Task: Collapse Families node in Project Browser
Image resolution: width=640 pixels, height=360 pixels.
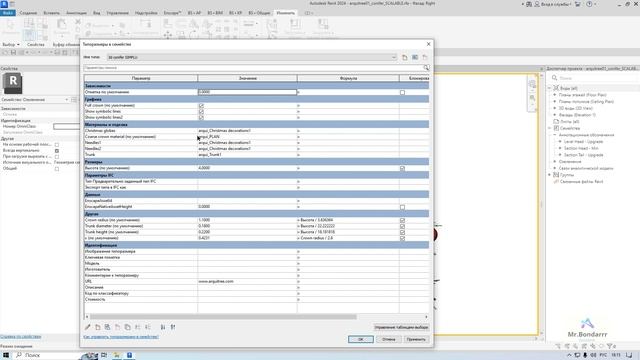Action: [x=549, y=128]
